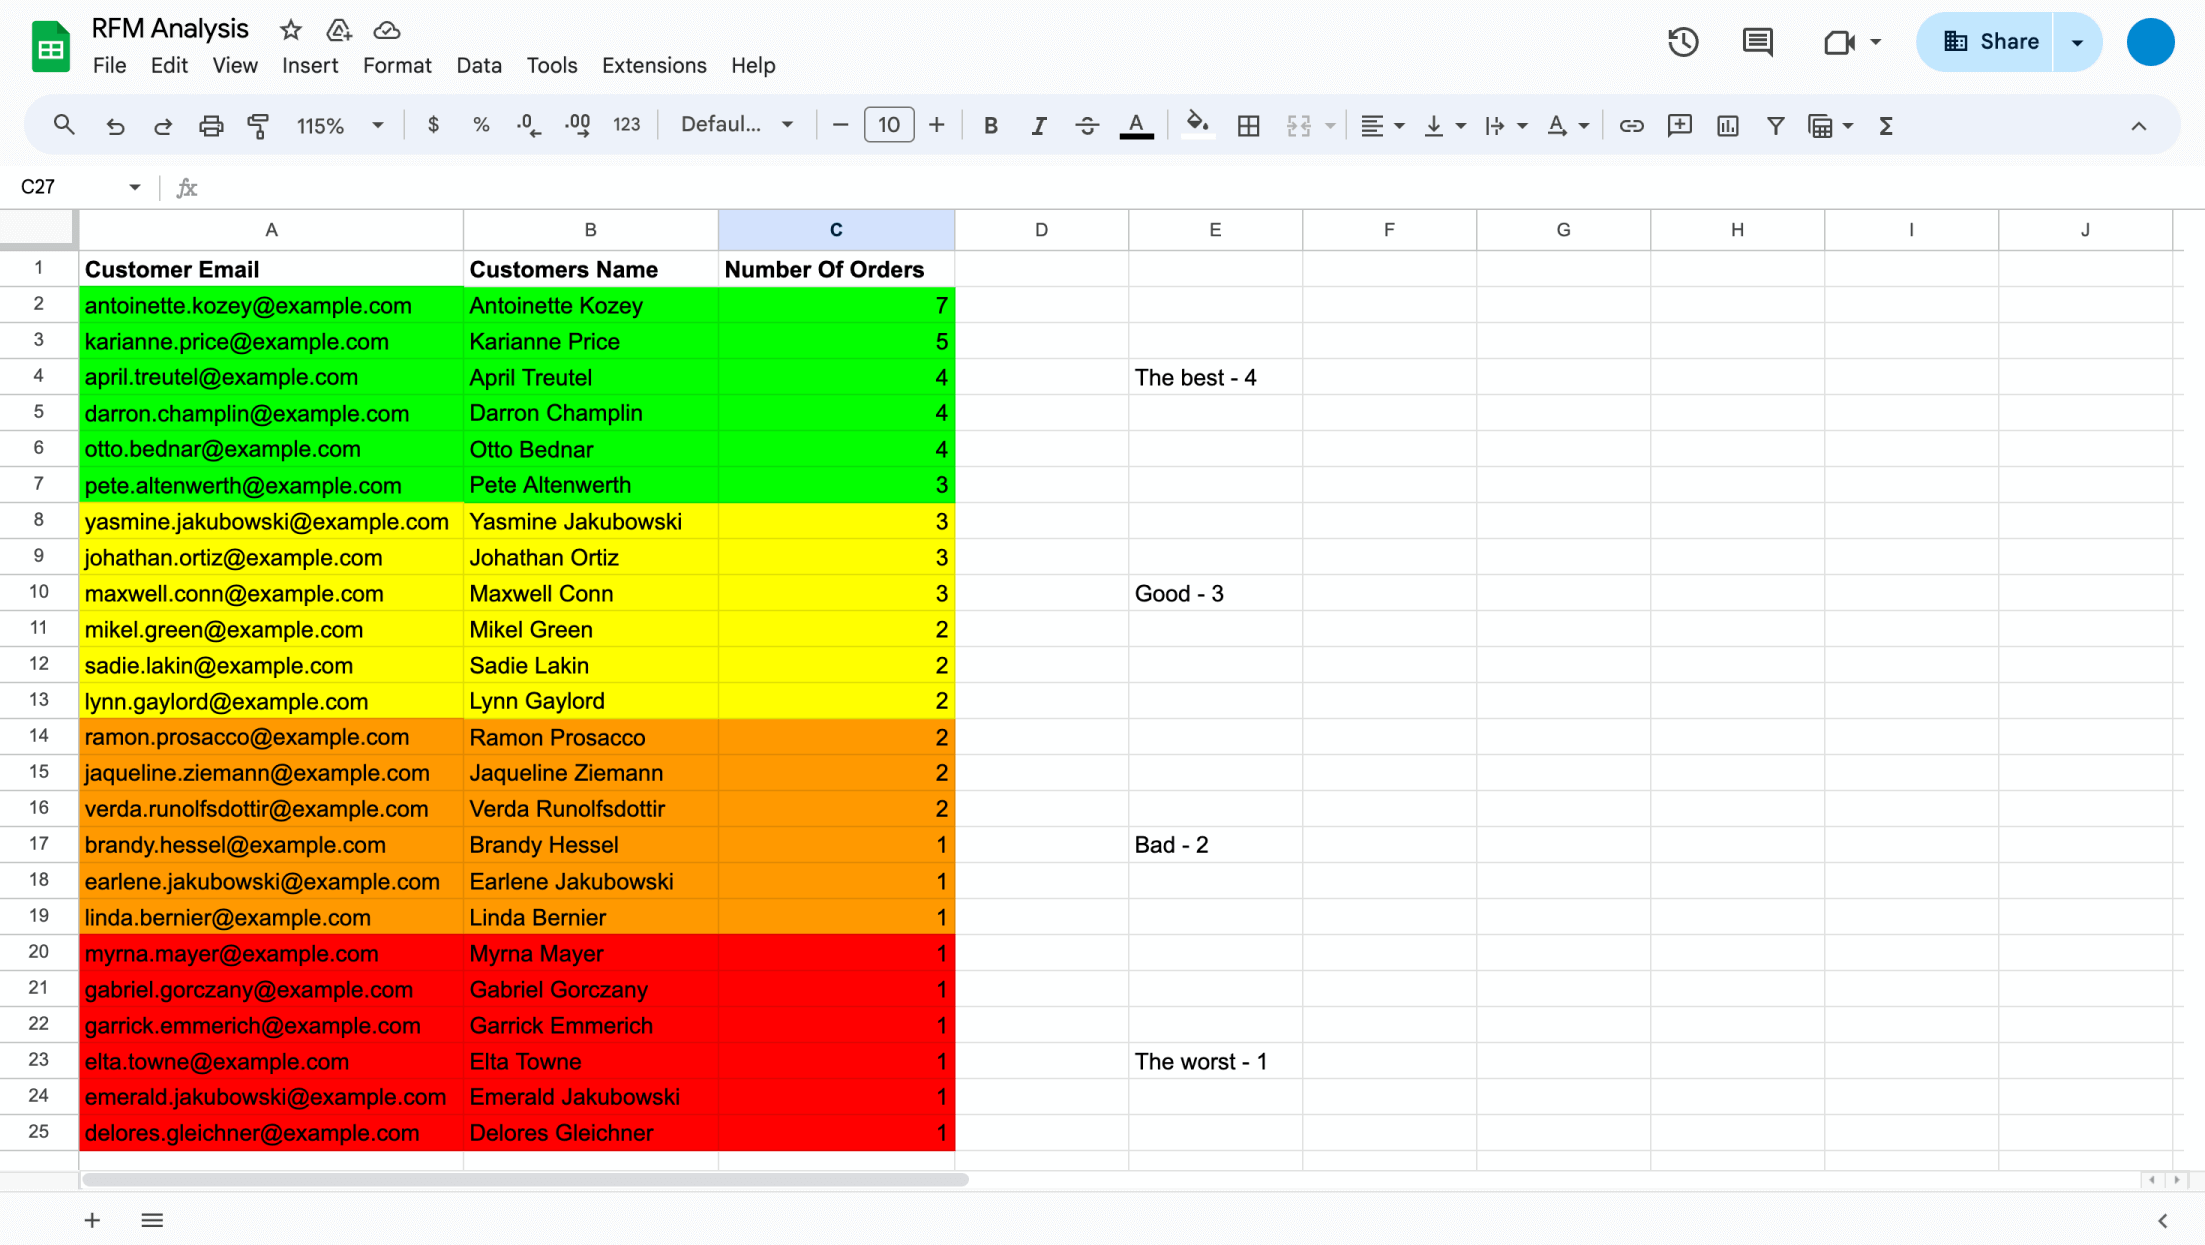Insert a link
The height and width of the screenshot is (1245, 2205).
(x=1631, y=125)
